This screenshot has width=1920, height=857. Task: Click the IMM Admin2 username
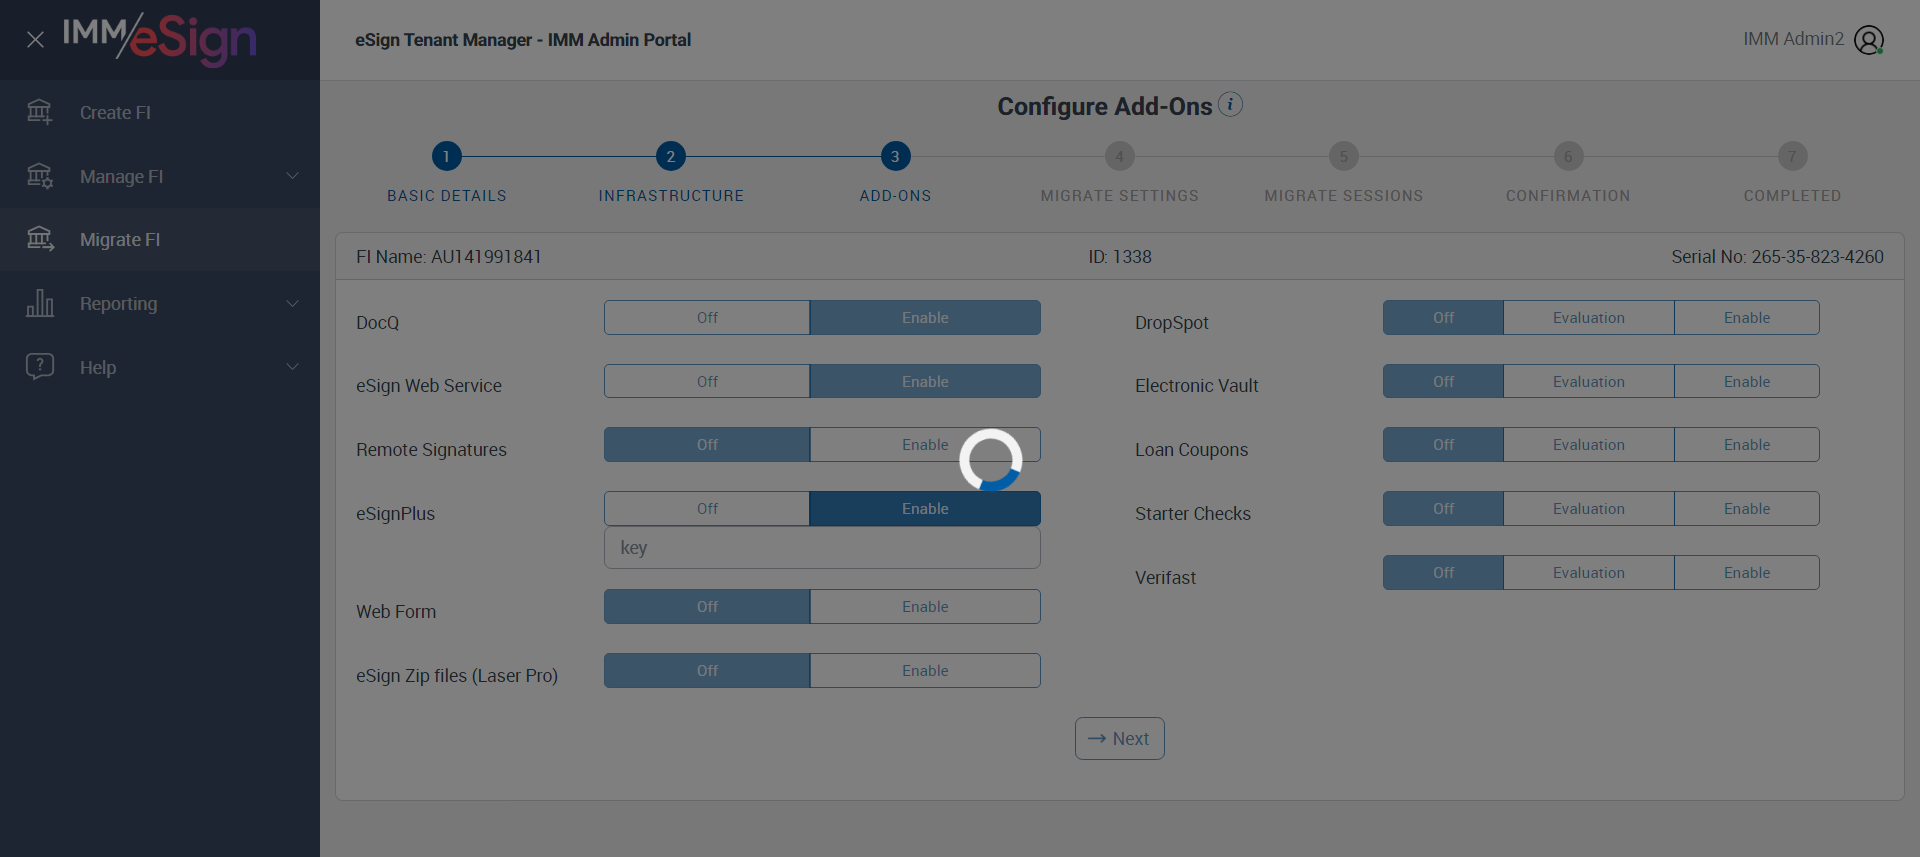pos(1793,39)
